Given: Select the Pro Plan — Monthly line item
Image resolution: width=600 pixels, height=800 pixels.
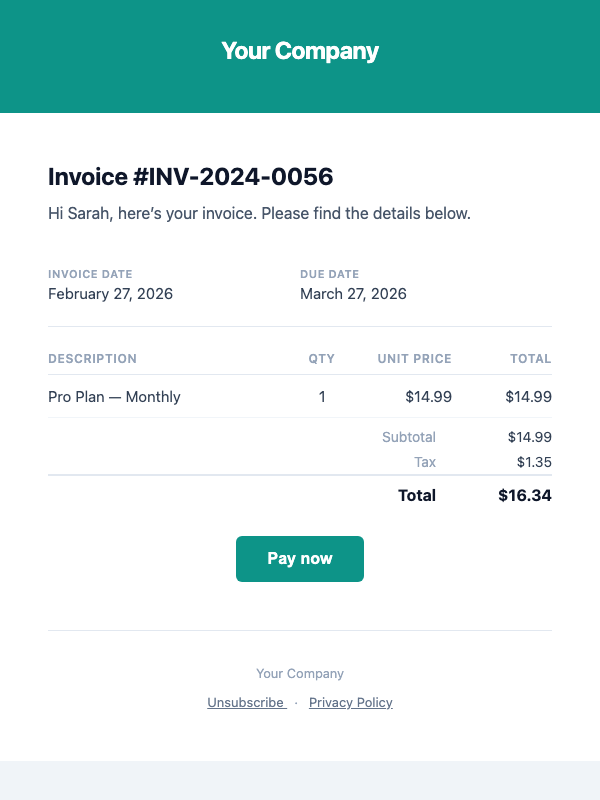Looking at the screenshot, I should pos(114,397).
